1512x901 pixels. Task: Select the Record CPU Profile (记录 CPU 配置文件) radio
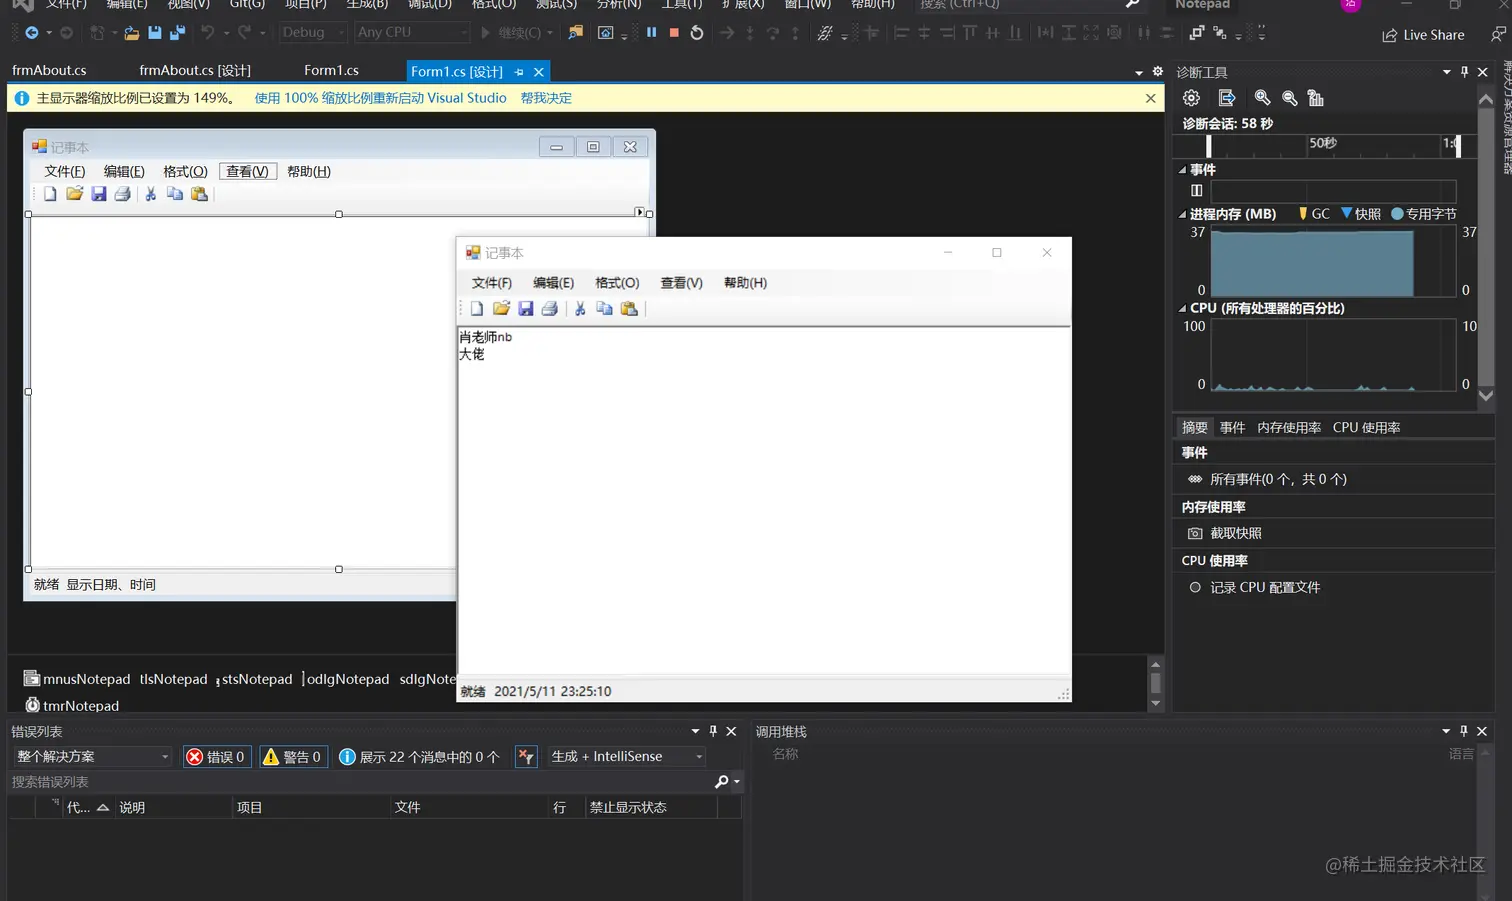click(1195, 588)
